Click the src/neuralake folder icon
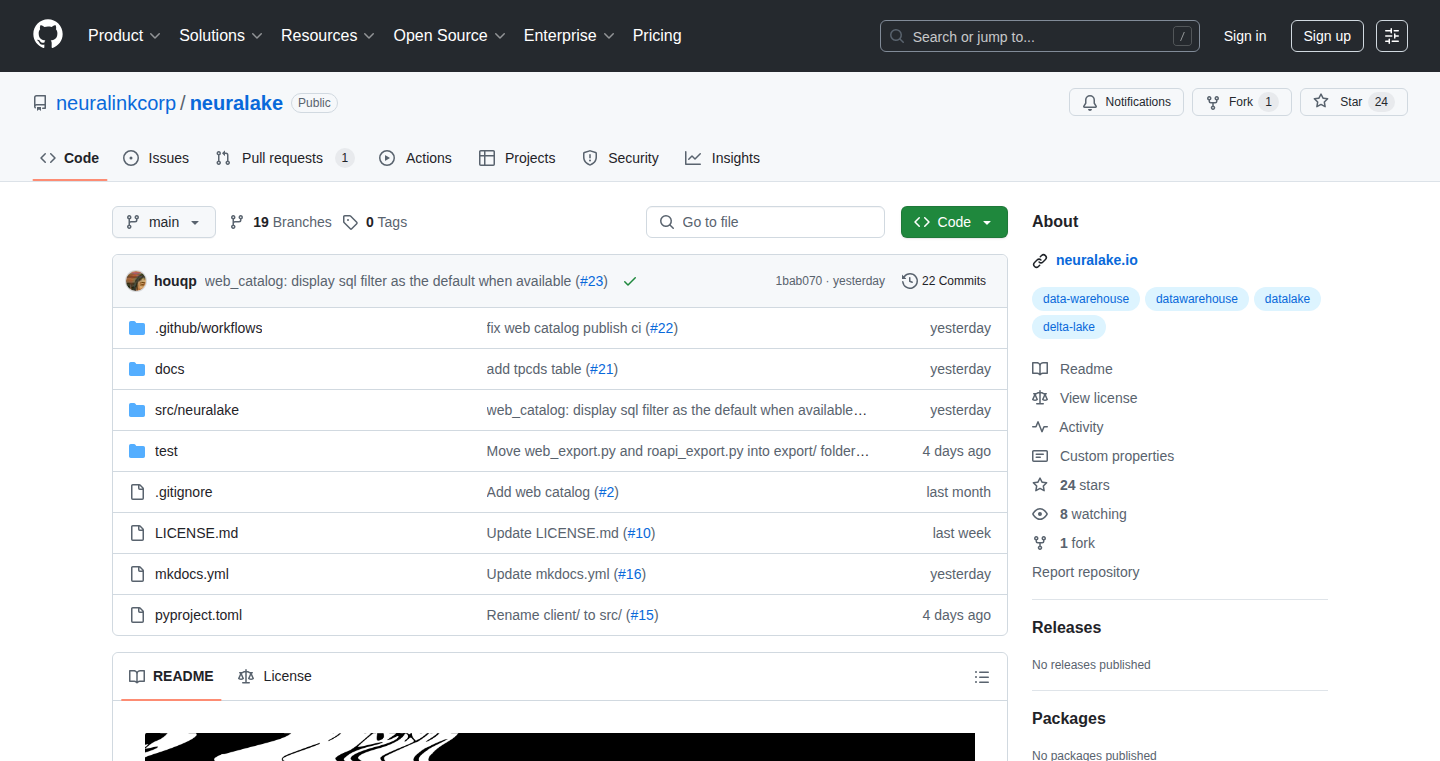 coord(137,410)
